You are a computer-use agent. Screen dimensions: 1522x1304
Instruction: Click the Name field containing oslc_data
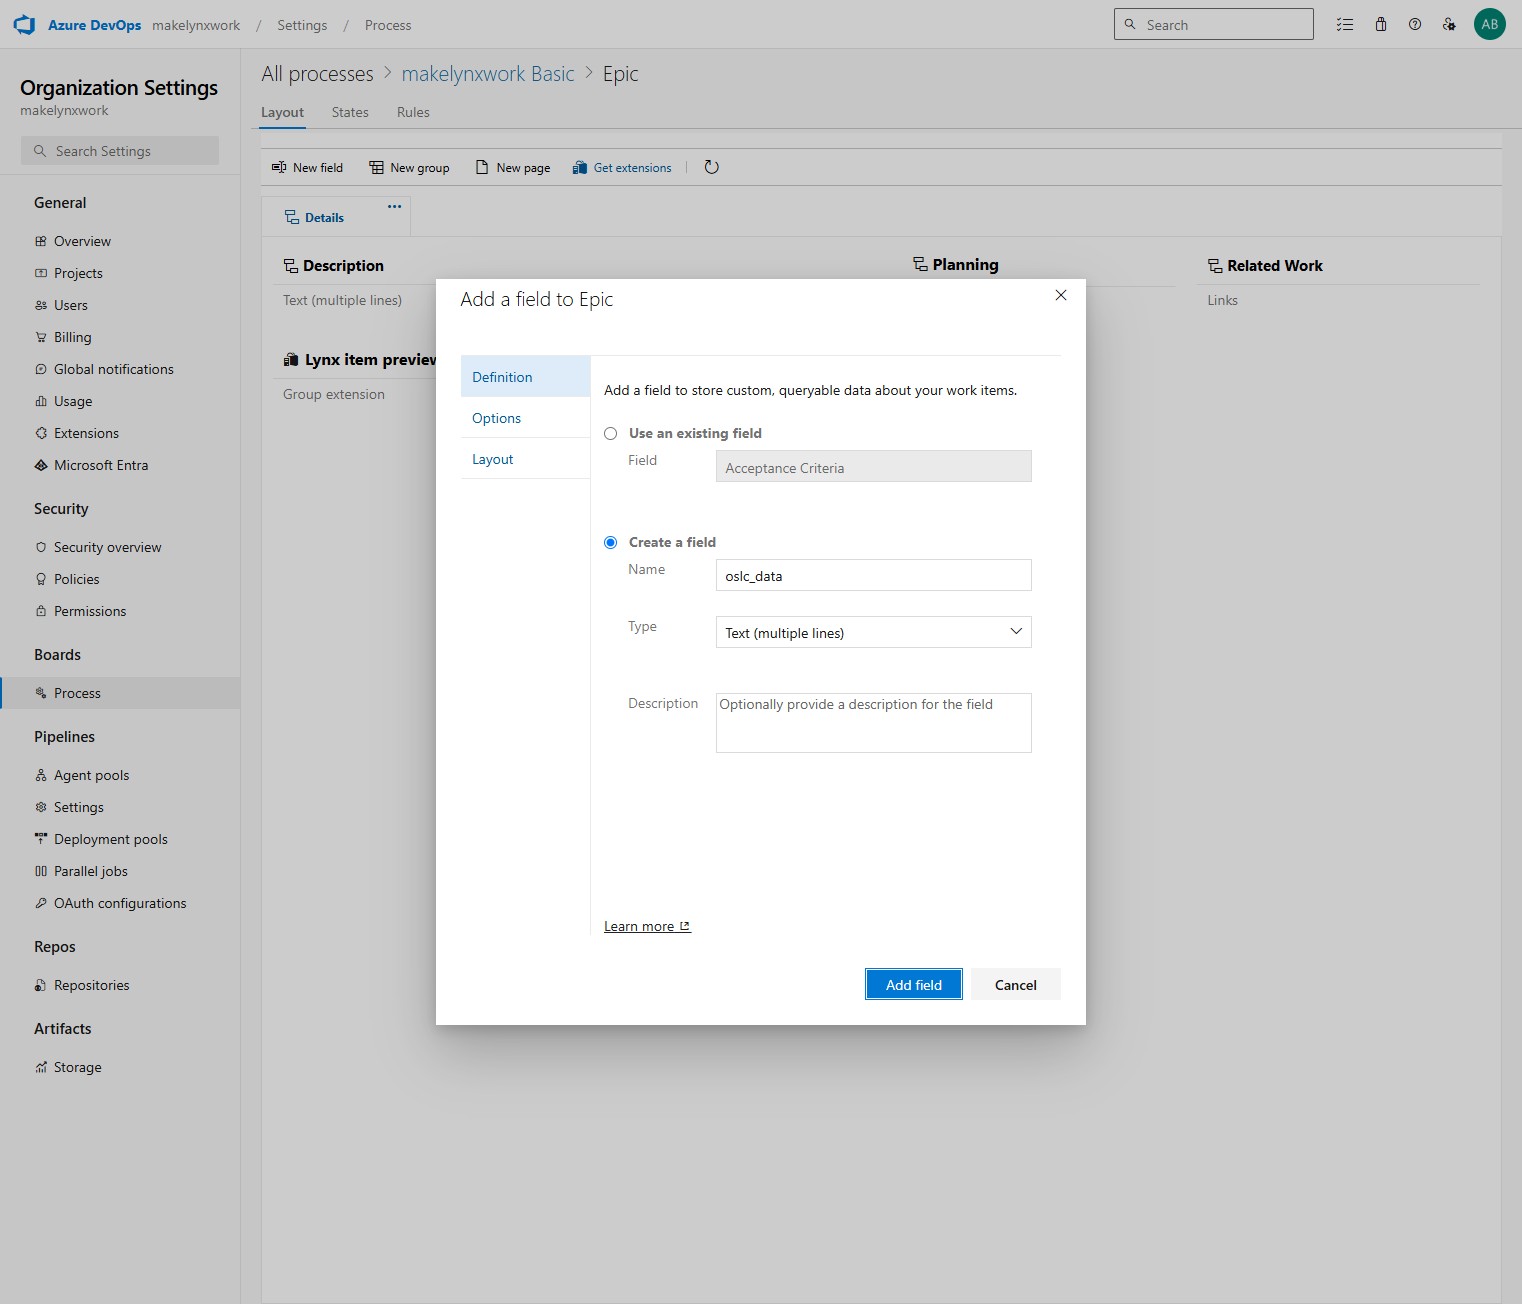point(873,576)
